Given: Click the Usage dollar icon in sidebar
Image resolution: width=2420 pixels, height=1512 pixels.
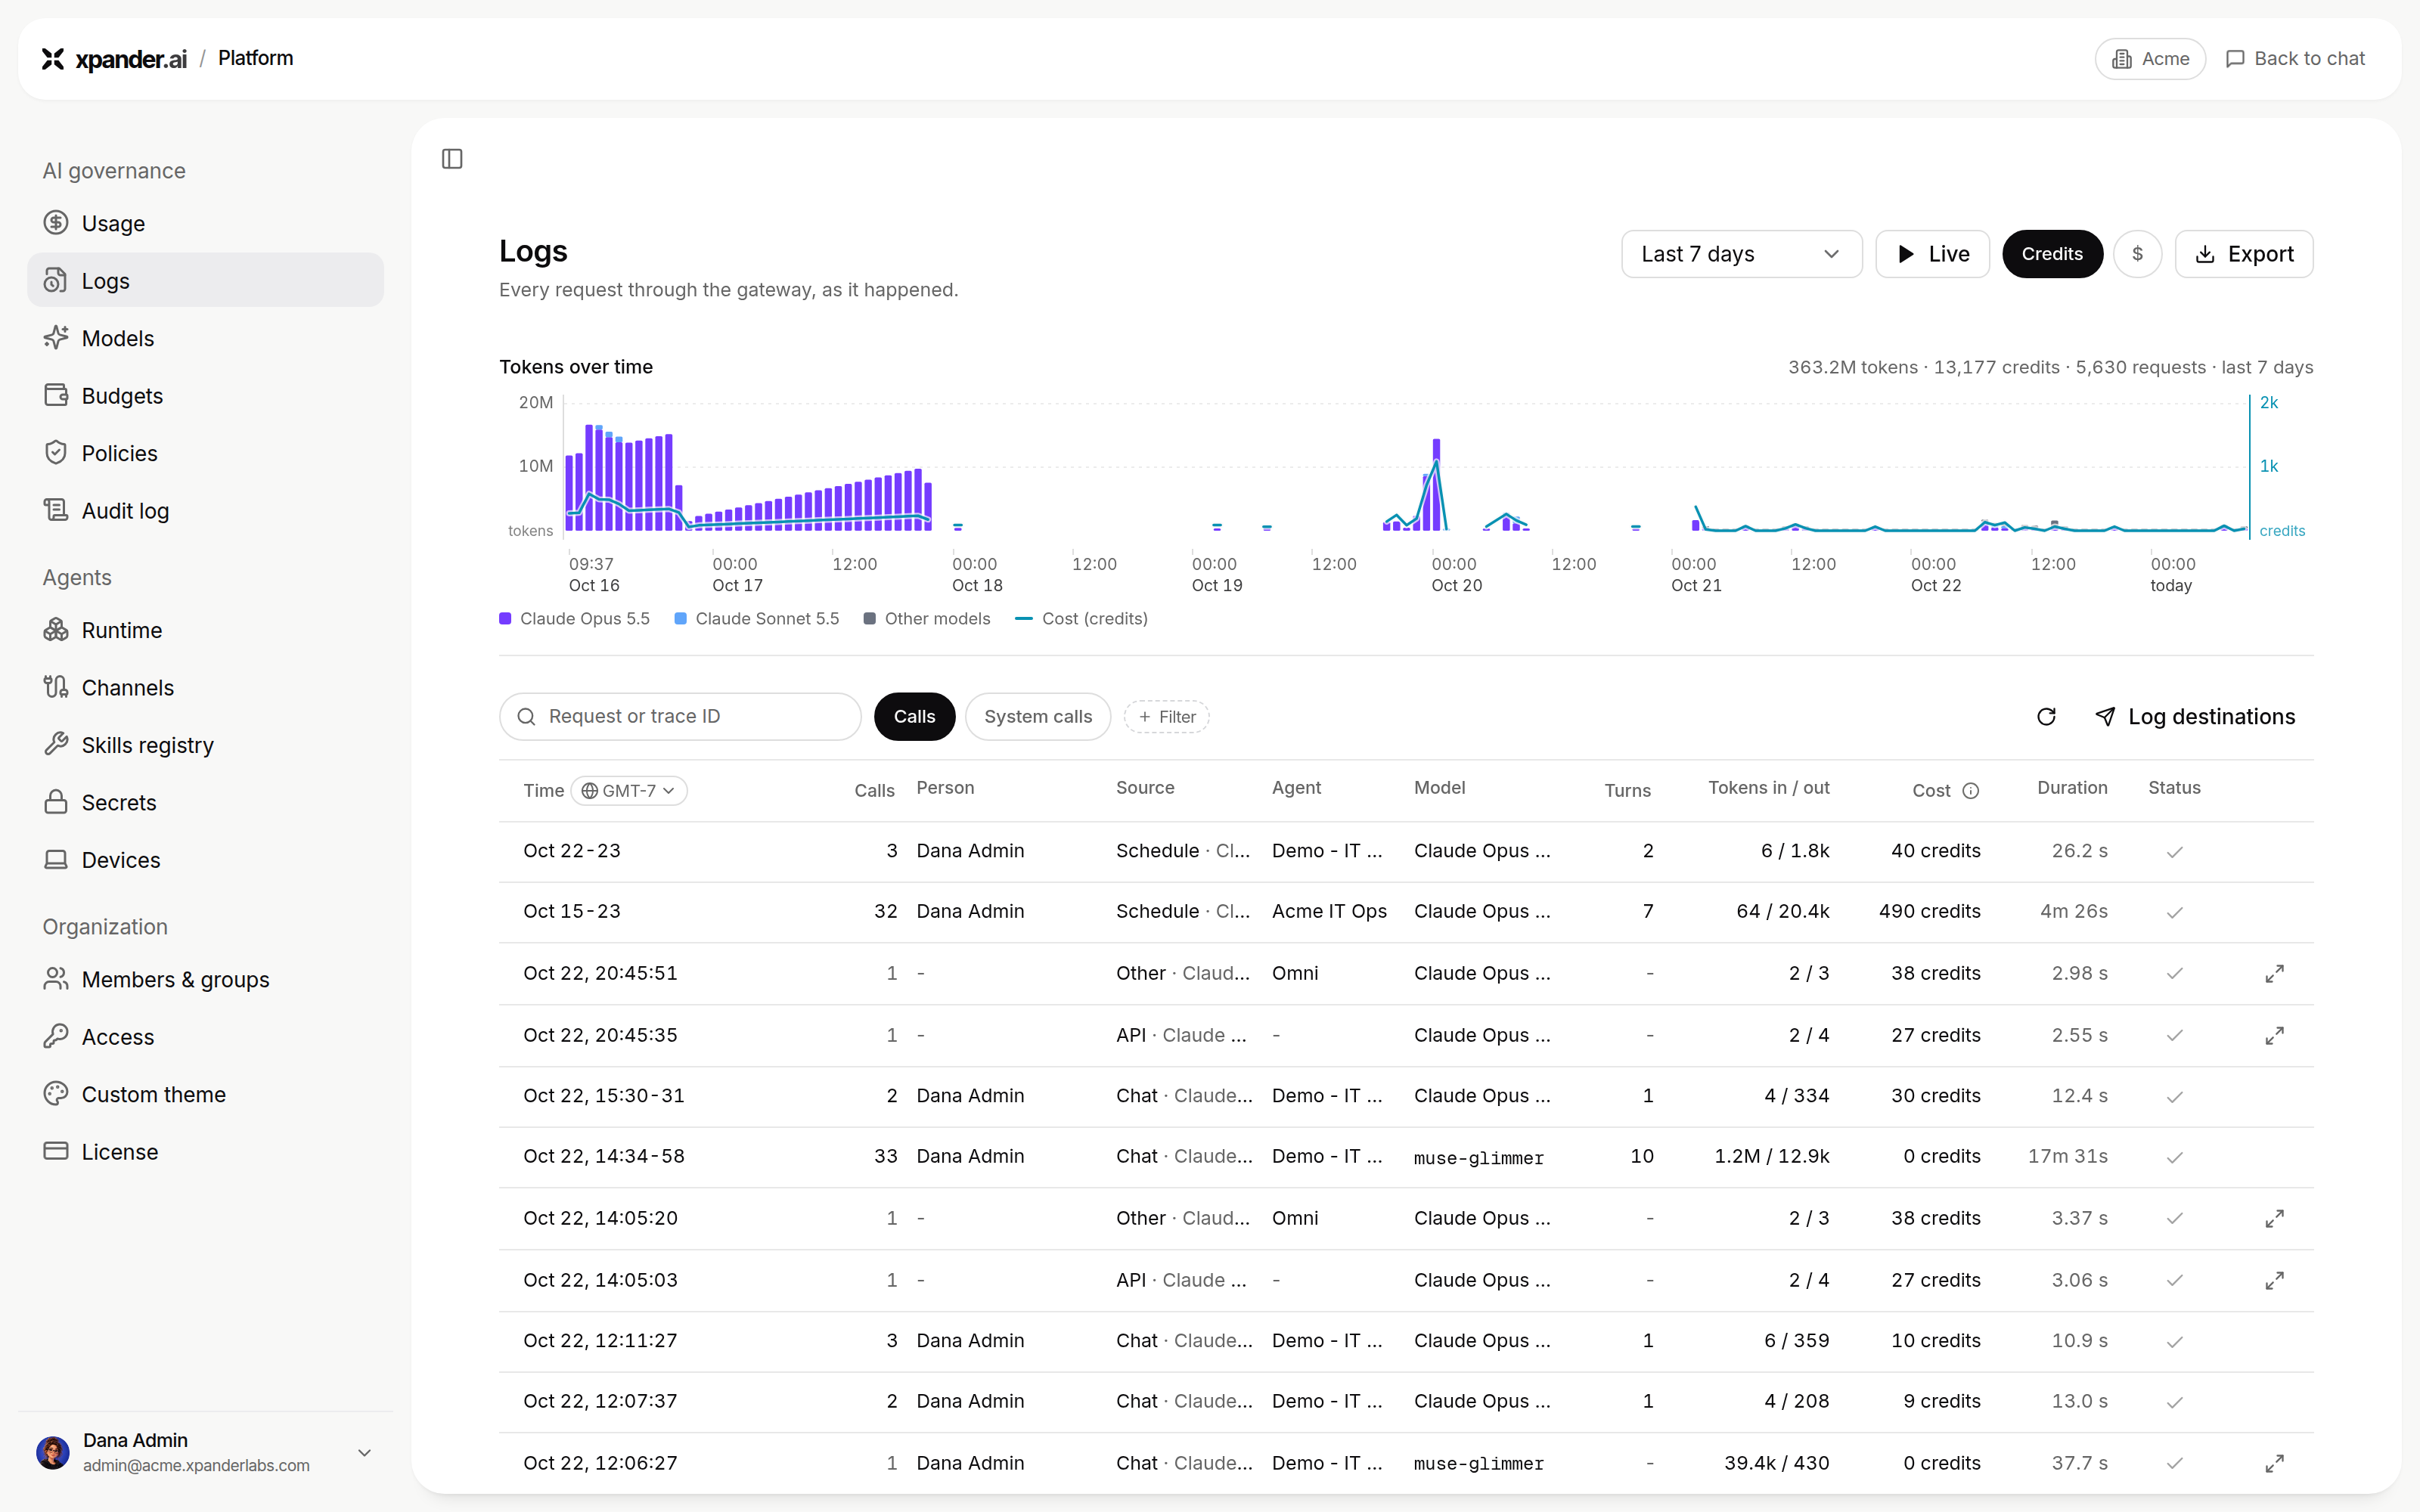Looking at the screenshot, I should [x=56, y=223].
